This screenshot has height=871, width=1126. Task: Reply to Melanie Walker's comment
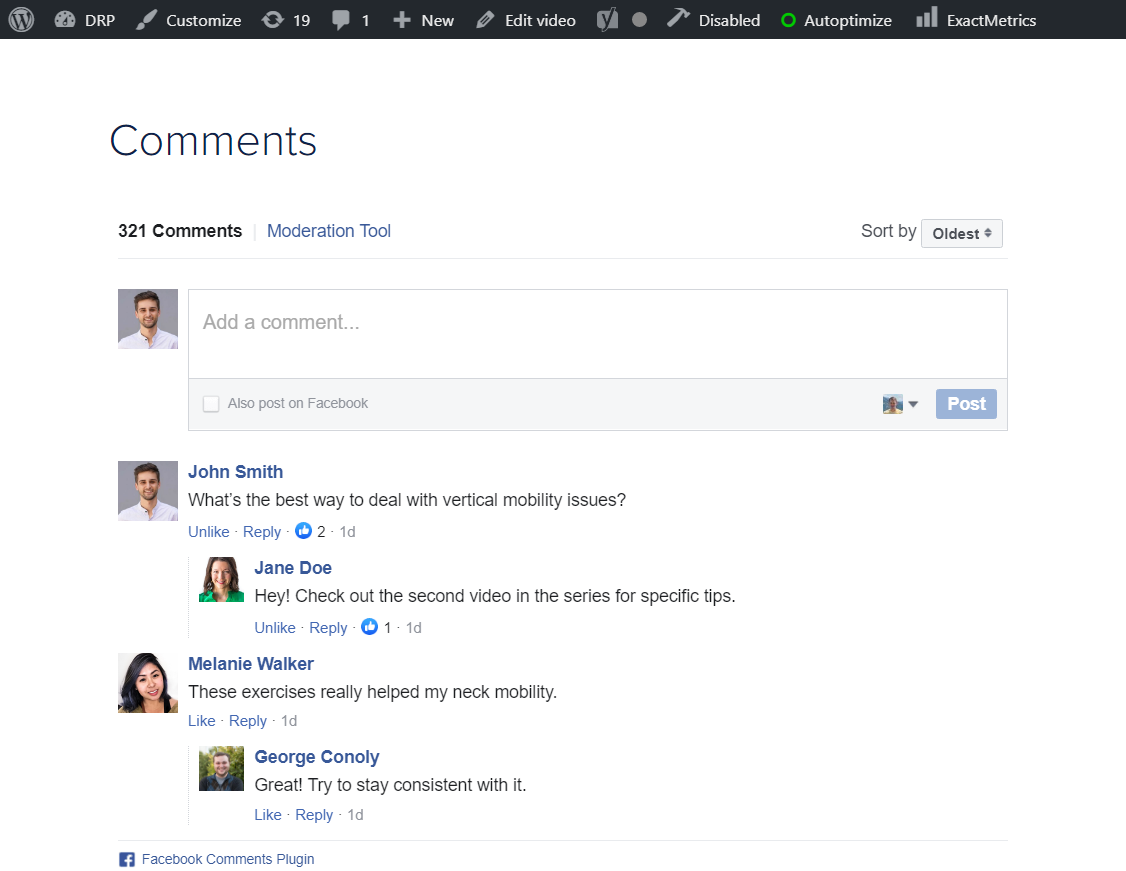[248, 720]
